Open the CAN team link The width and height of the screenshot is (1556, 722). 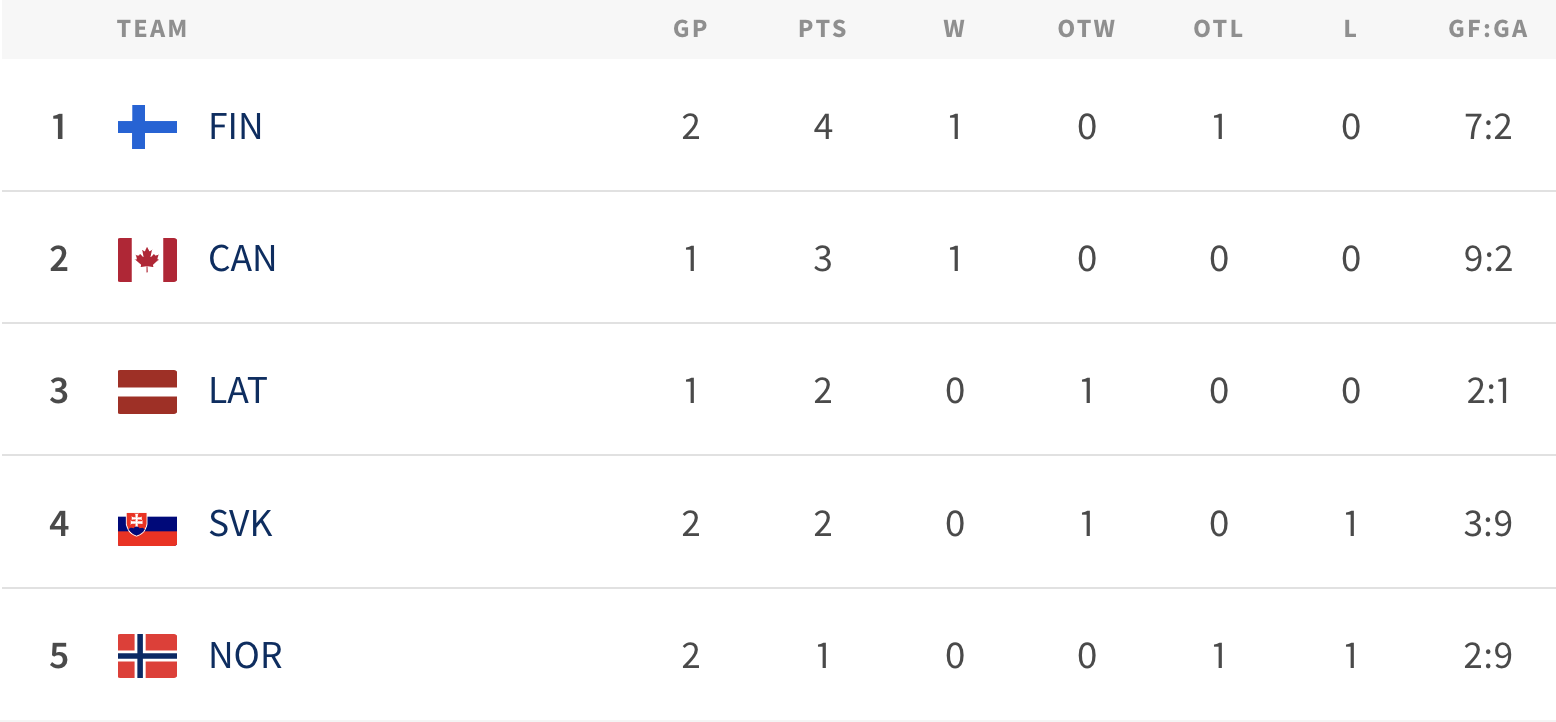click(242, 259)
